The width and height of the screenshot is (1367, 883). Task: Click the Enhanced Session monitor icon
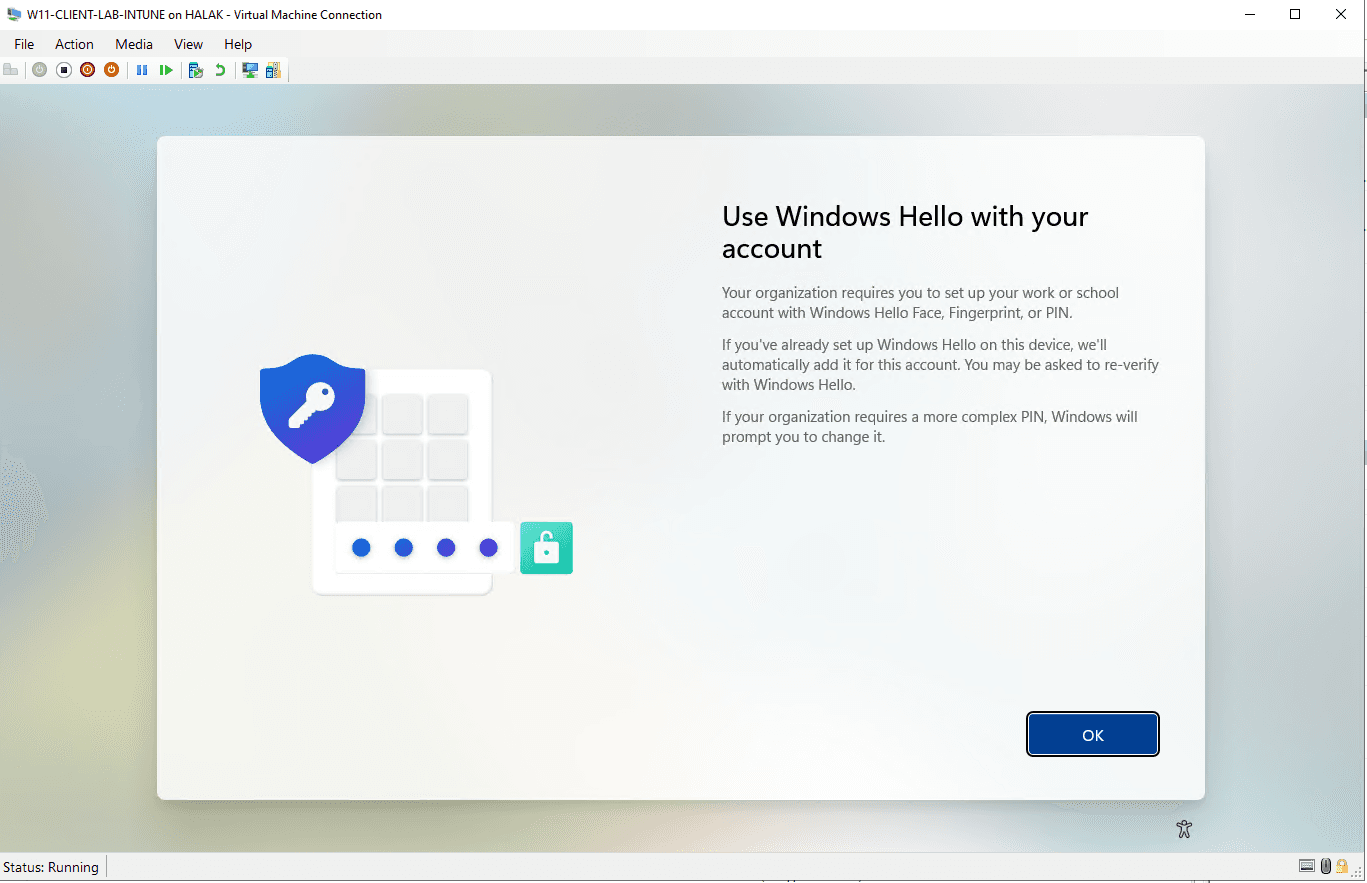tap(250, 70)
